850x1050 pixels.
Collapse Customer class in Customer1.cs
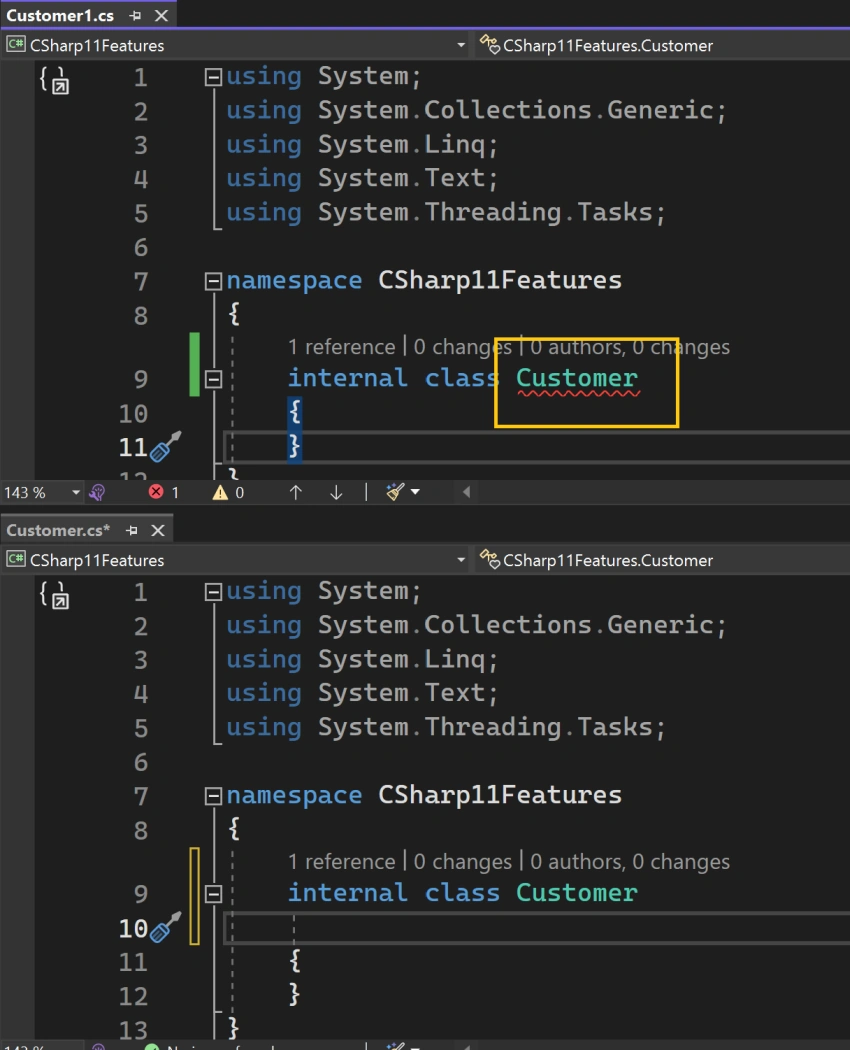click(213, 379)
